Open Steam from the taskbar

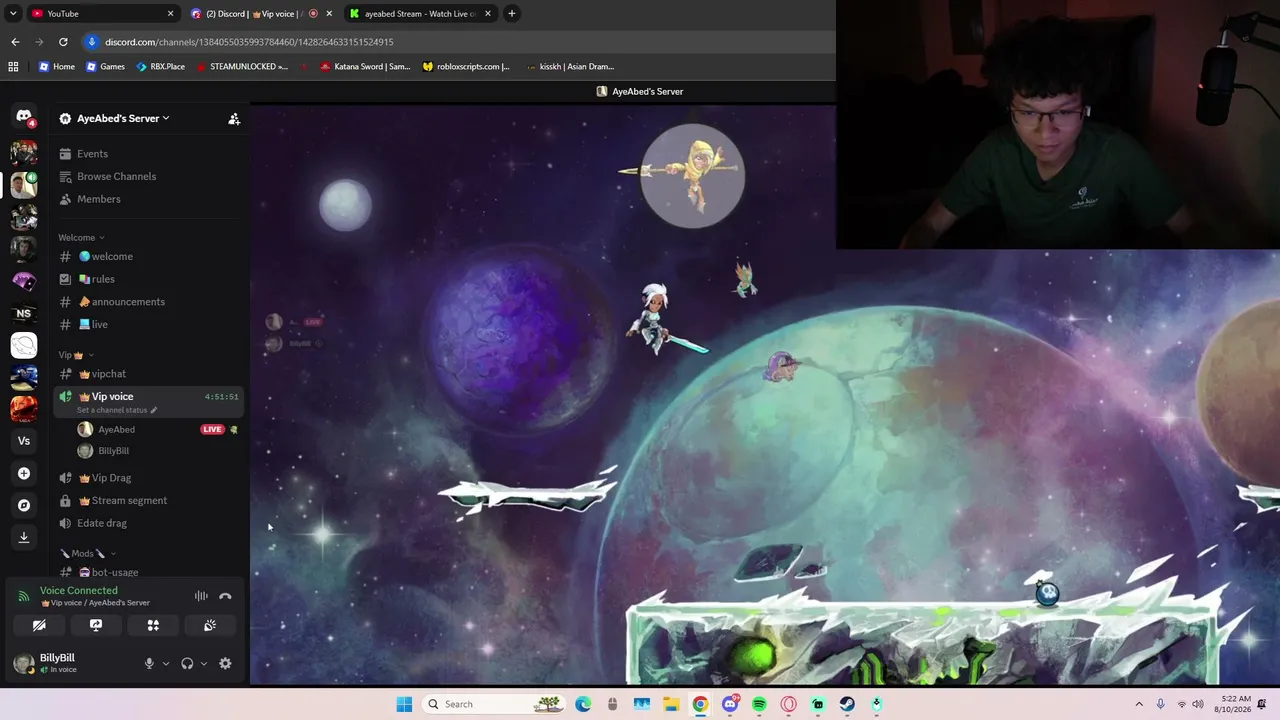point(847,704)
